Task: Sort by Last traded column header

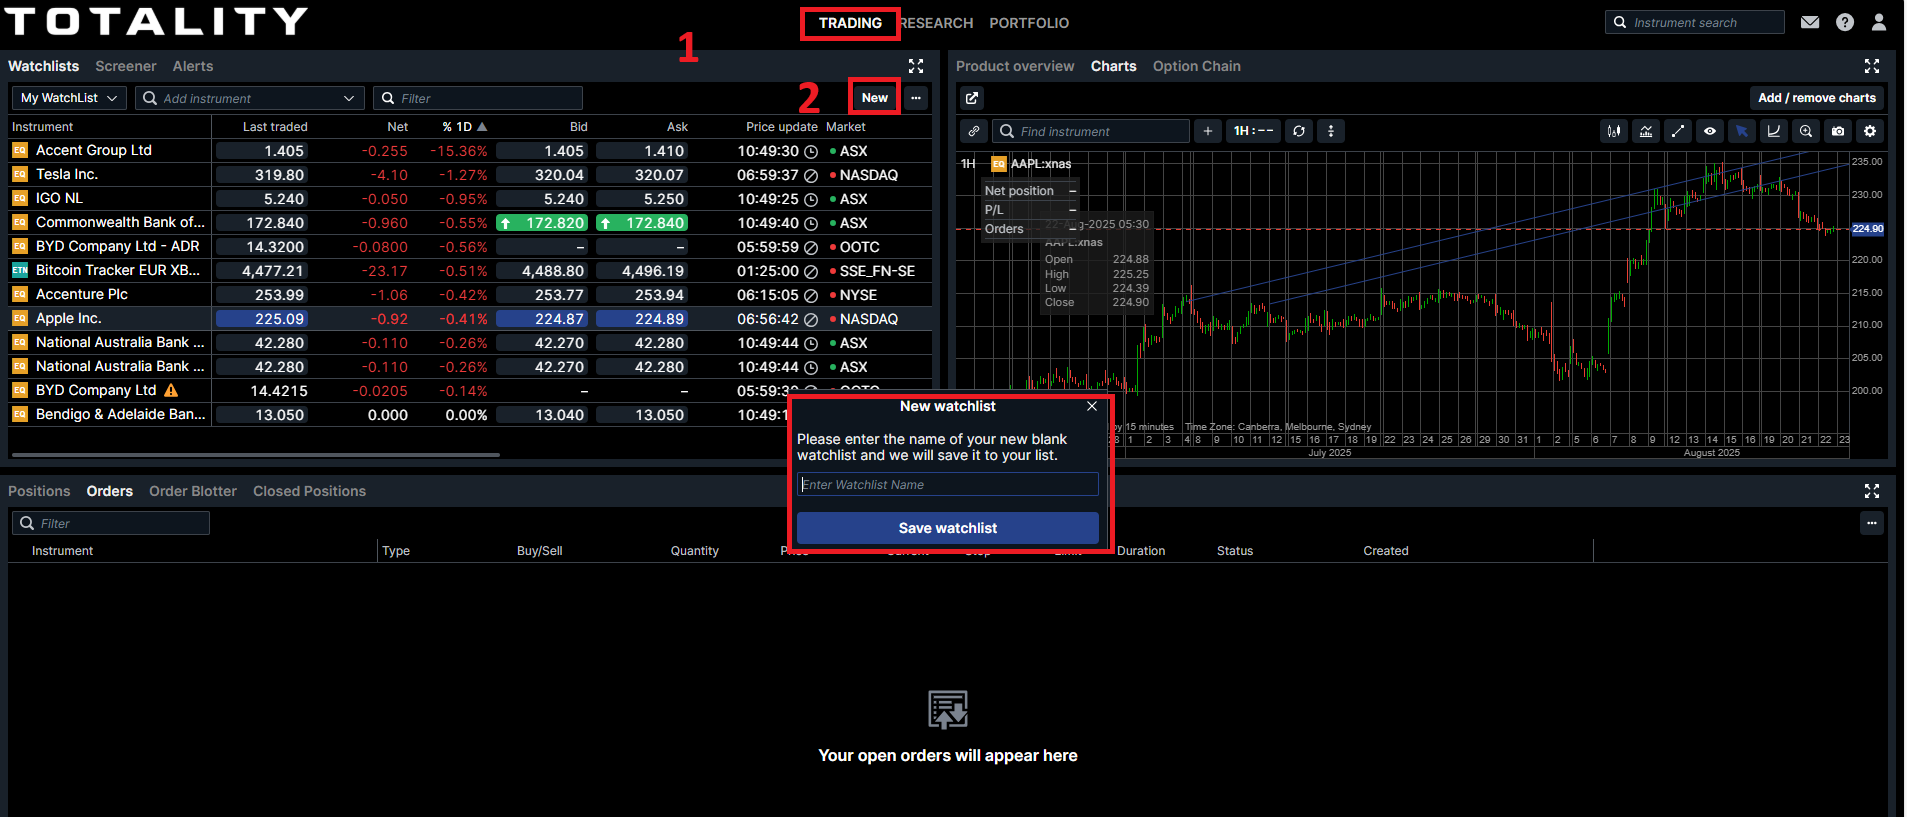Action: [x=275, y=127]
